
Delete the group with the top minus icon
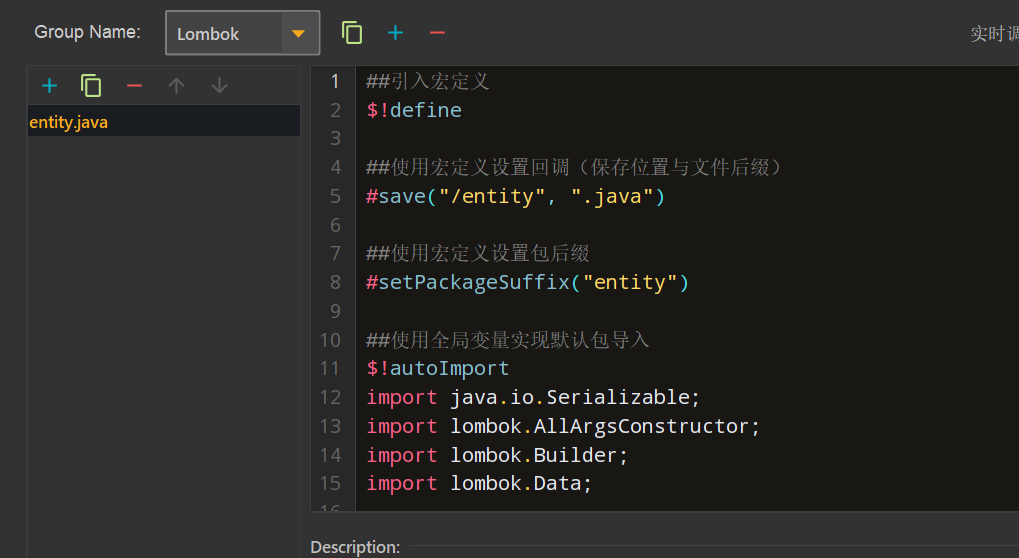click(437, 32)
